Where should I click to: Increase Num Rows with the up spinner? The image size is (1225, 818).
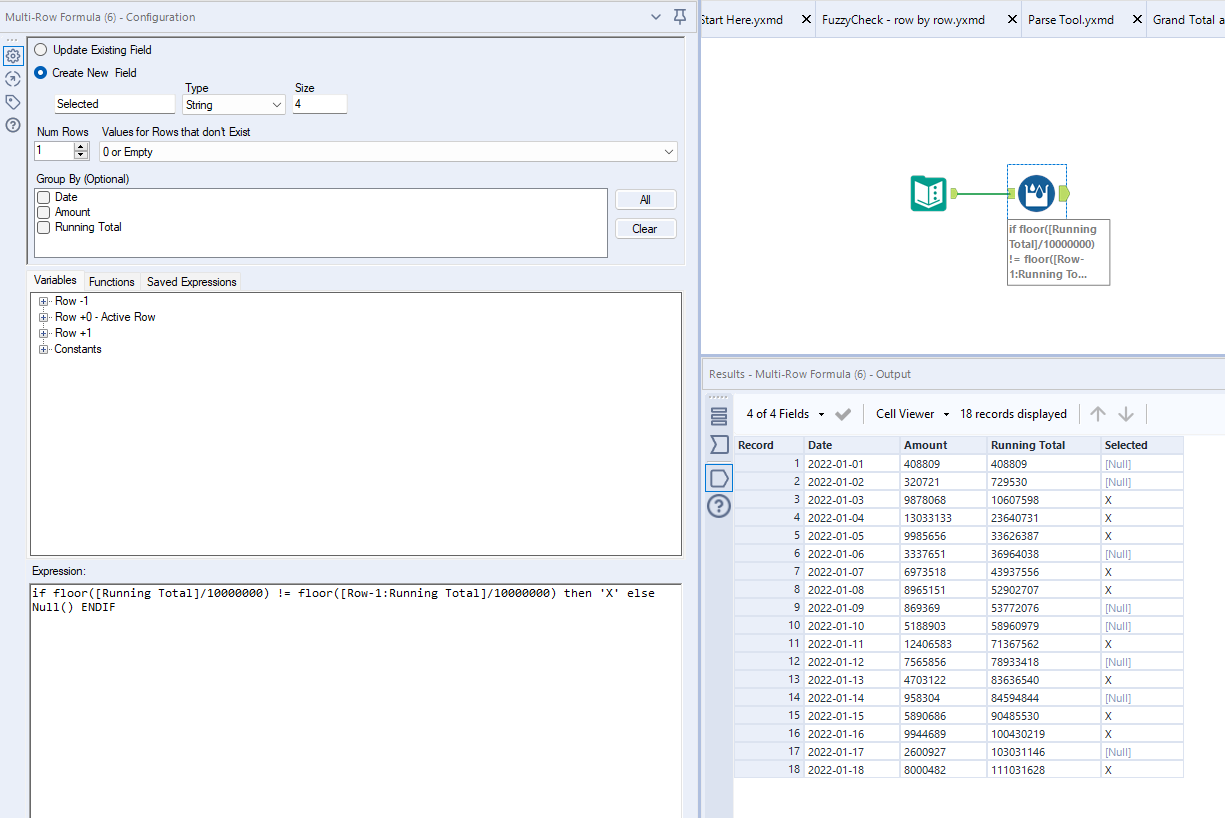click(x=82, y=147)
